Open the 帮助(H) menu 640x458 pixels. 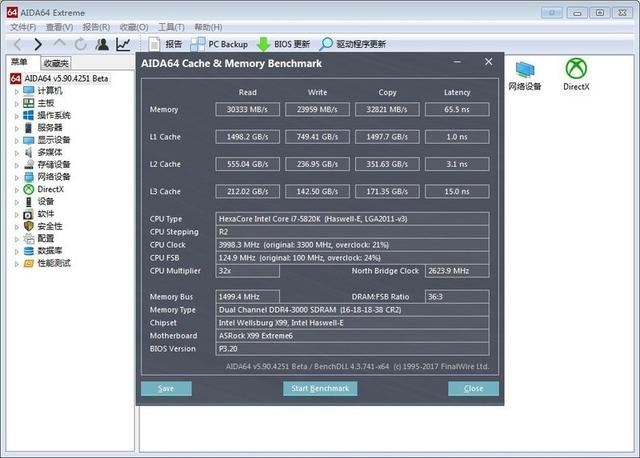click(208, 27)
